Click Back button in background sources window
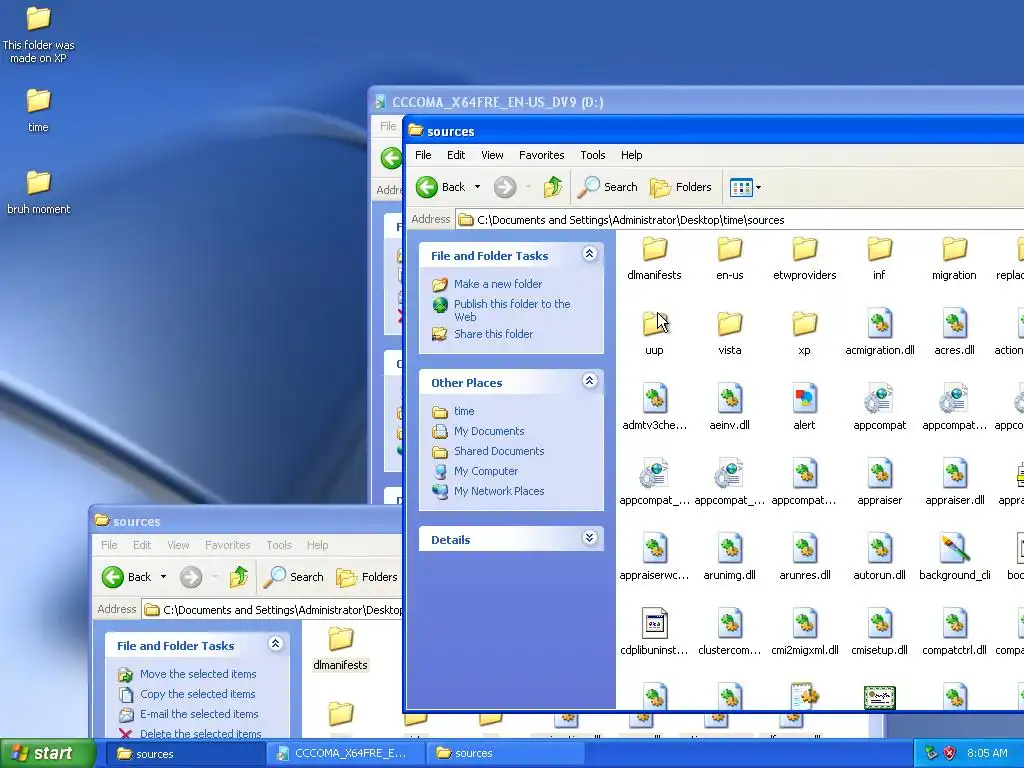The image size is (1024, 768). 127,577
